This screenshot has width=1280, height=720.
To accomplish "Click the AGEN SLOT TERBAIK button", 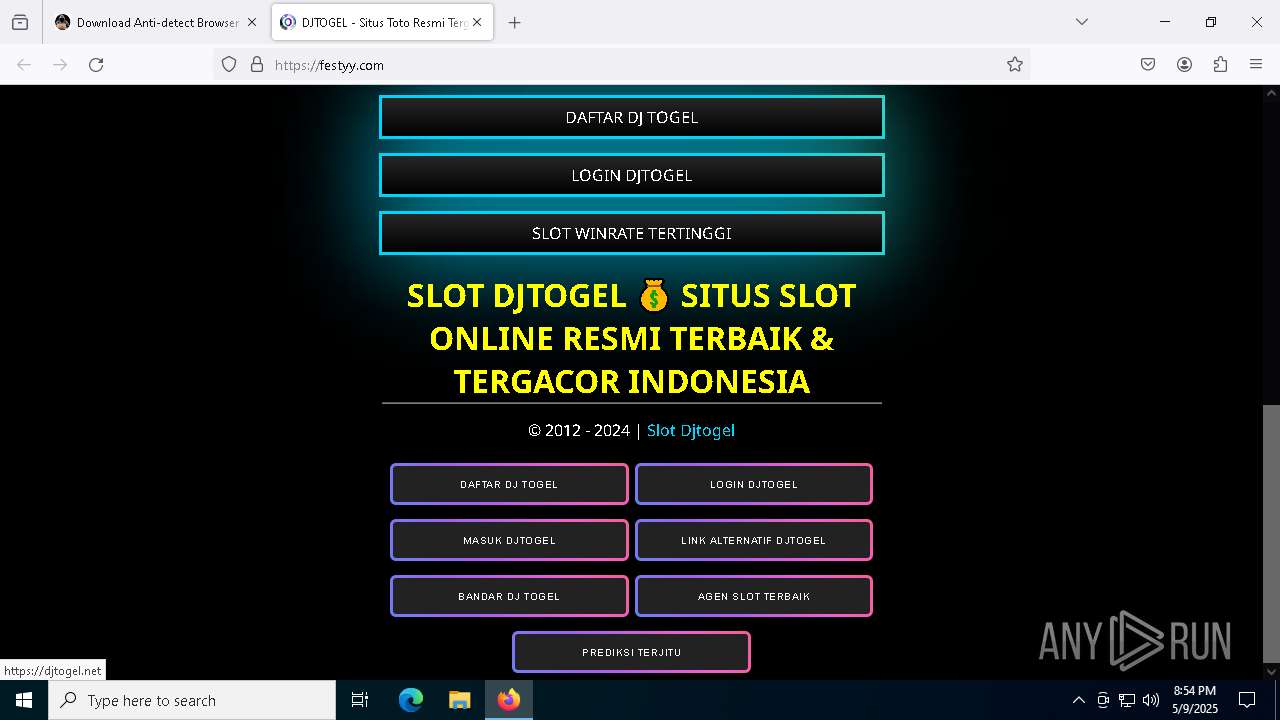I will pos(754,596).
